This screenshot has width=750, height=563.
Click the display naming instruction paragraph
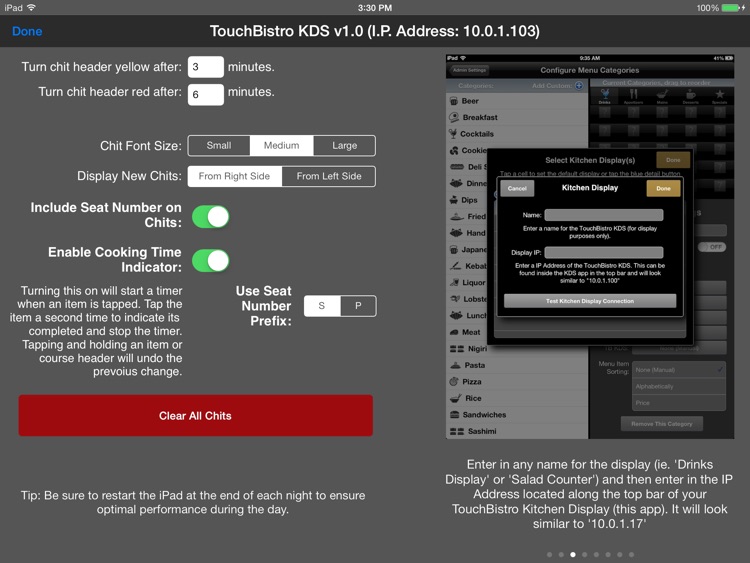coord(589,494)
